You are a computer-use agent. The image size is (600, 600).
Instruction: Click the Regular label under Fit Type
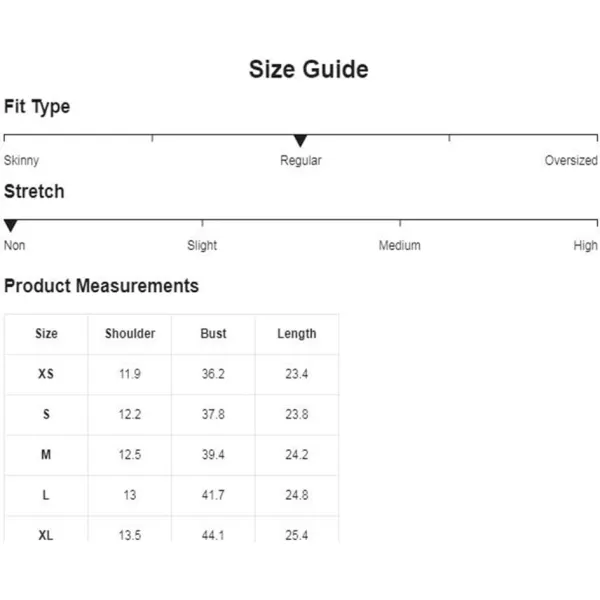[x=301, y=160]
